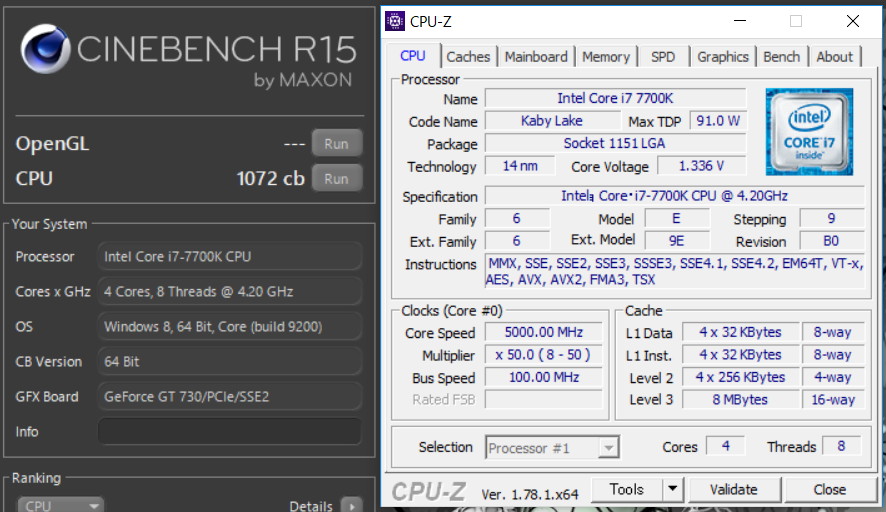Run the CPU benchmark in Cinebench

(x=336, y=179)
